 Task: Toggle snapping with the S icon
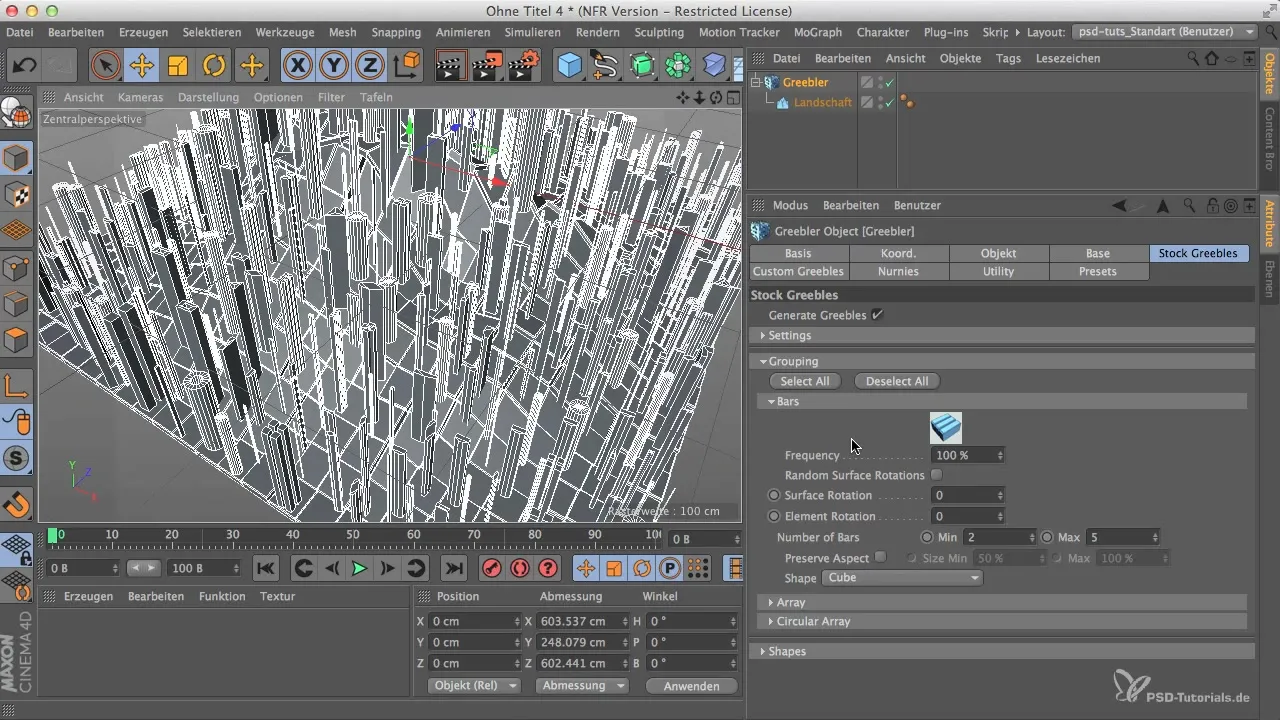pos(18,459)
